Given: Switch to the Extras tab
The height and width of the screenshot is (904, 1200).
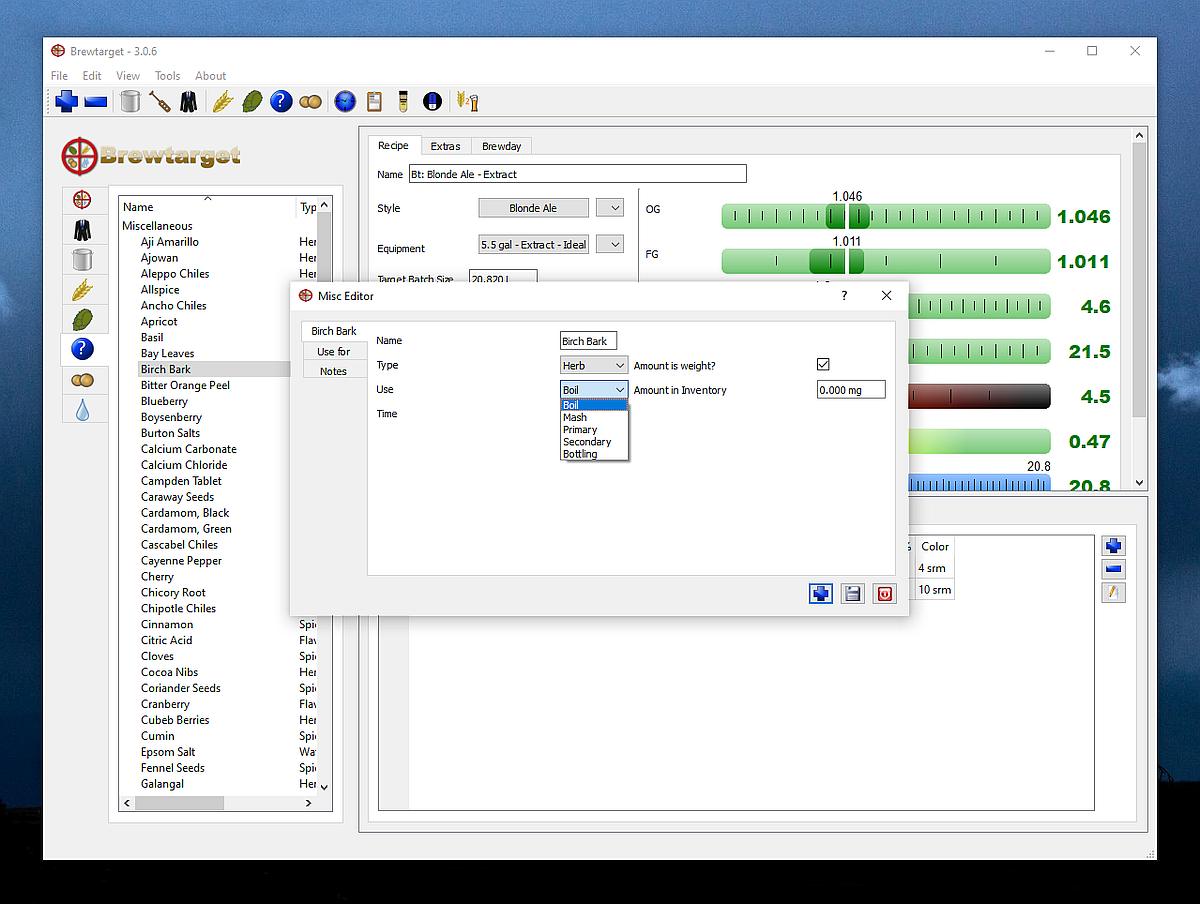Looking at the screenshot, I should (446, 146).
